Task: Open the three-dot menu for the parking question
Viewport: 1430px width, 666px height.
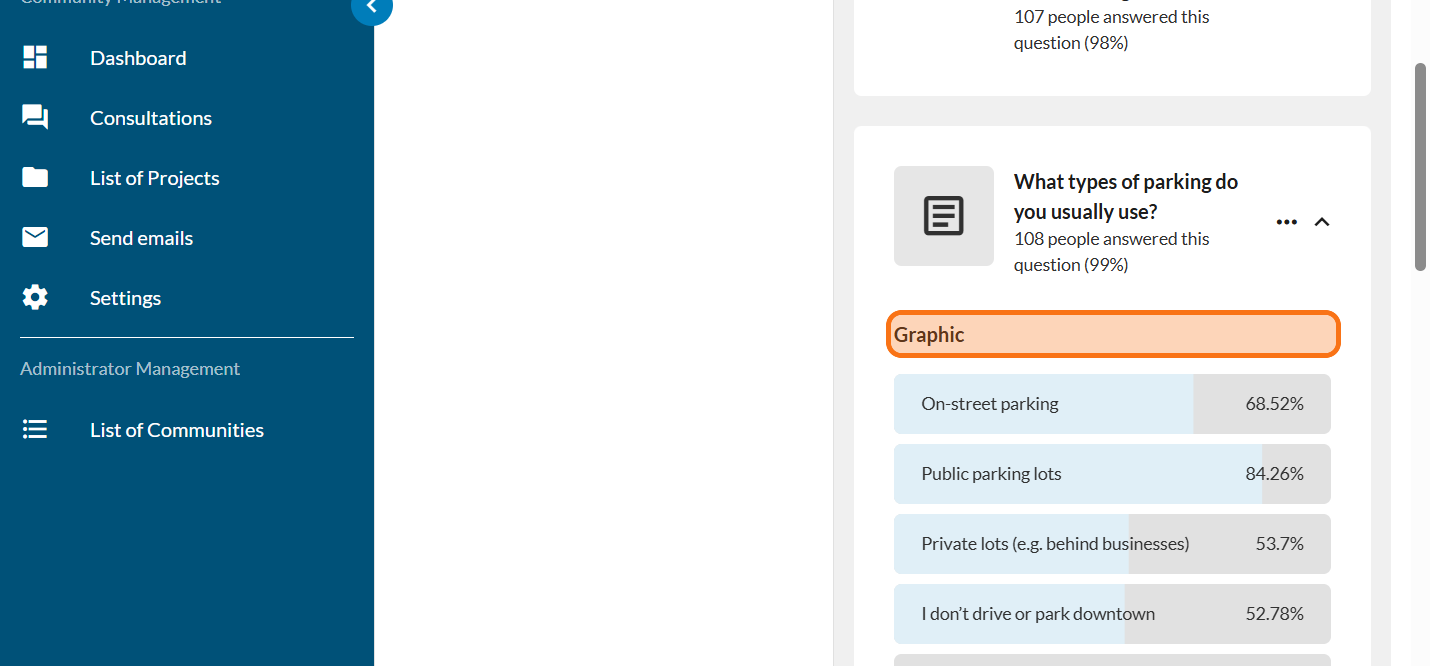Action: 1286,222
